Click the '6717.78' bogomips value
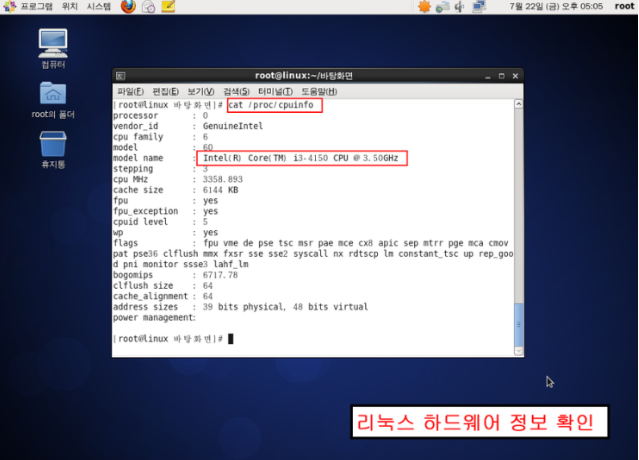Image resolution: width=639 pixels, height=460 pixels. click(x=220, y=275)
